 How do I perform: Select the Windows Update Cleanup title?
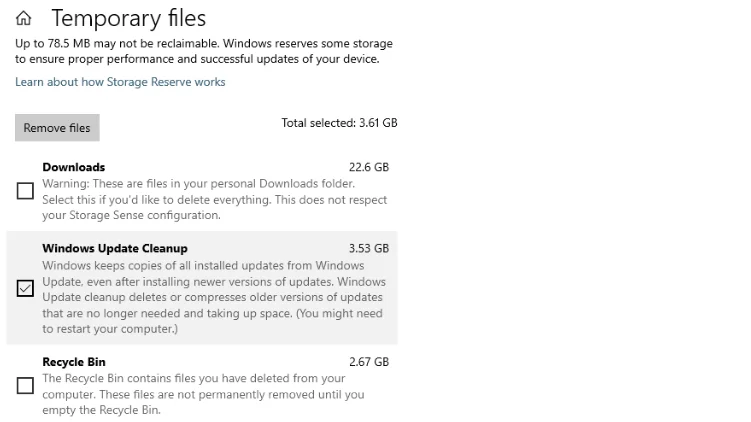pos(115,249)
